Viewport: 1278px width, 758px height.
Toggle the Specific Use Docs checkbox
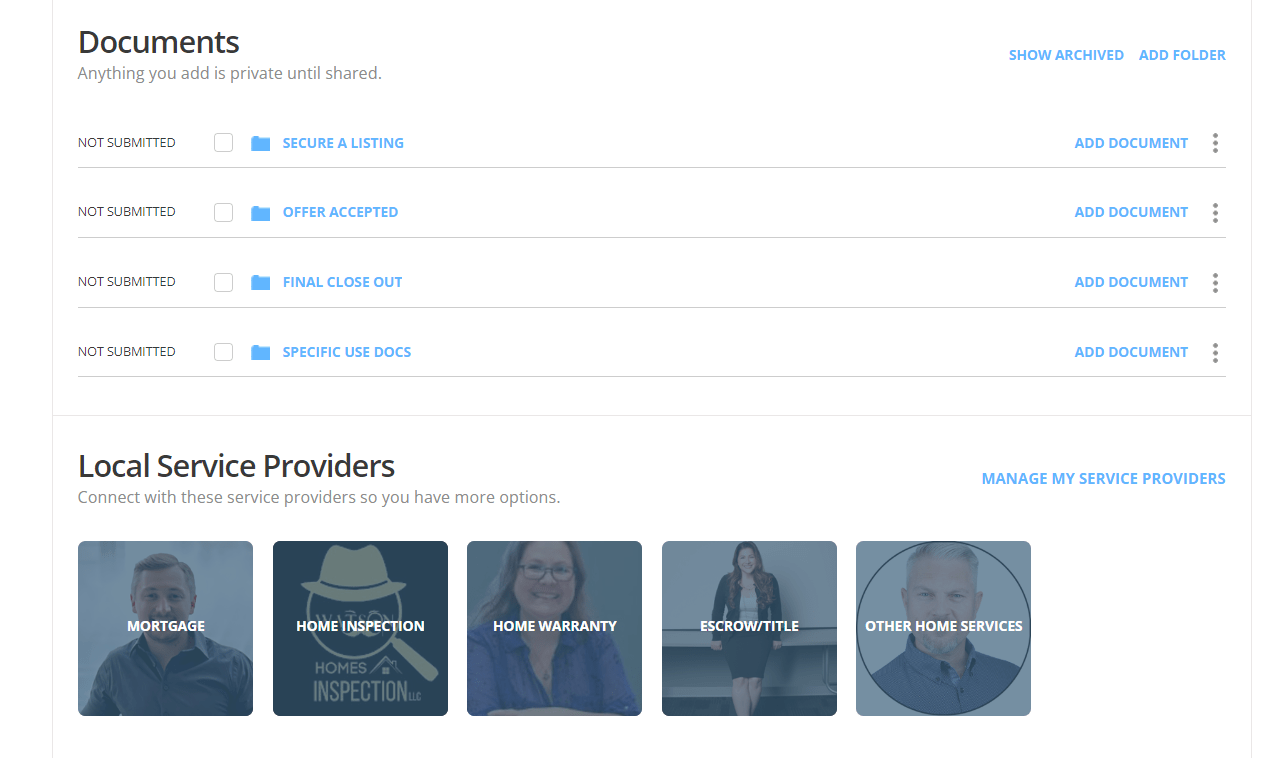[224, 352]
